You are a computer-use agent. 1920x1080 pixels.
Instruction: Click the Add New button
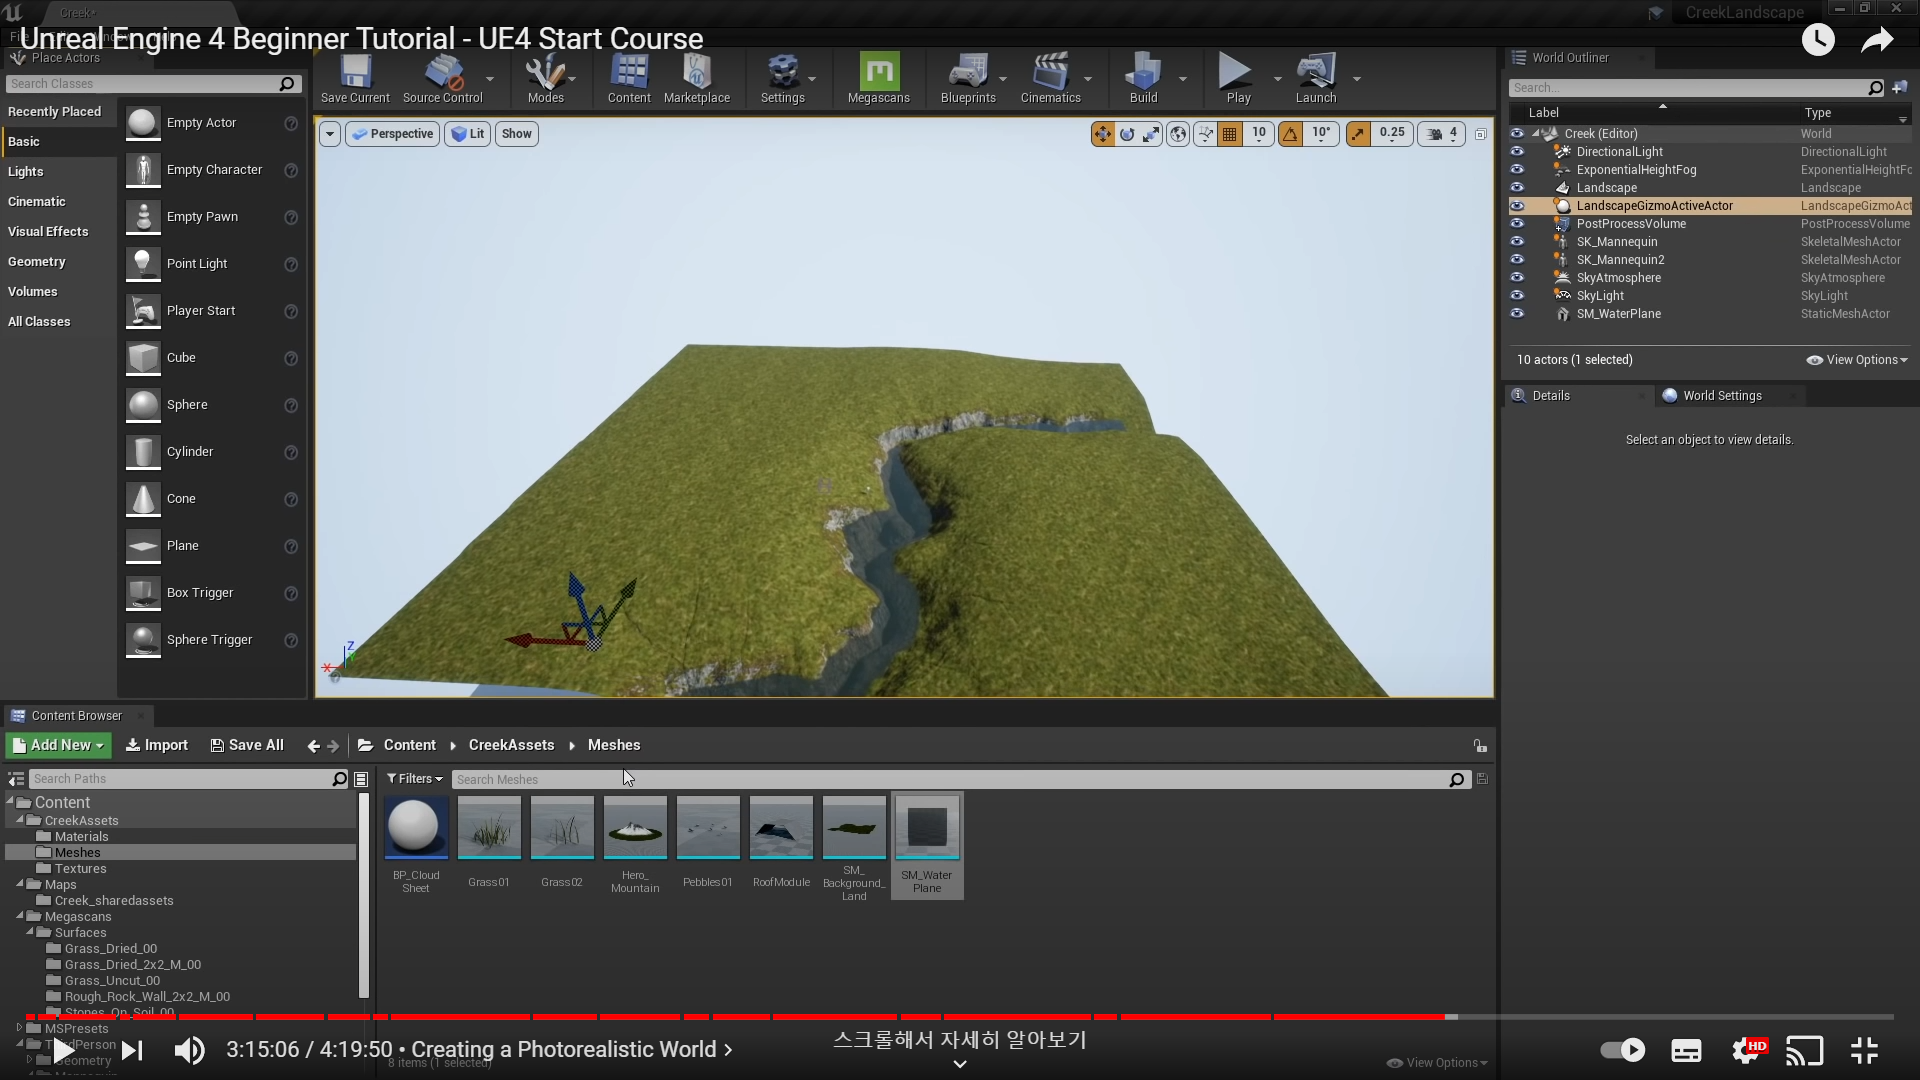click(x=58, y=746)
